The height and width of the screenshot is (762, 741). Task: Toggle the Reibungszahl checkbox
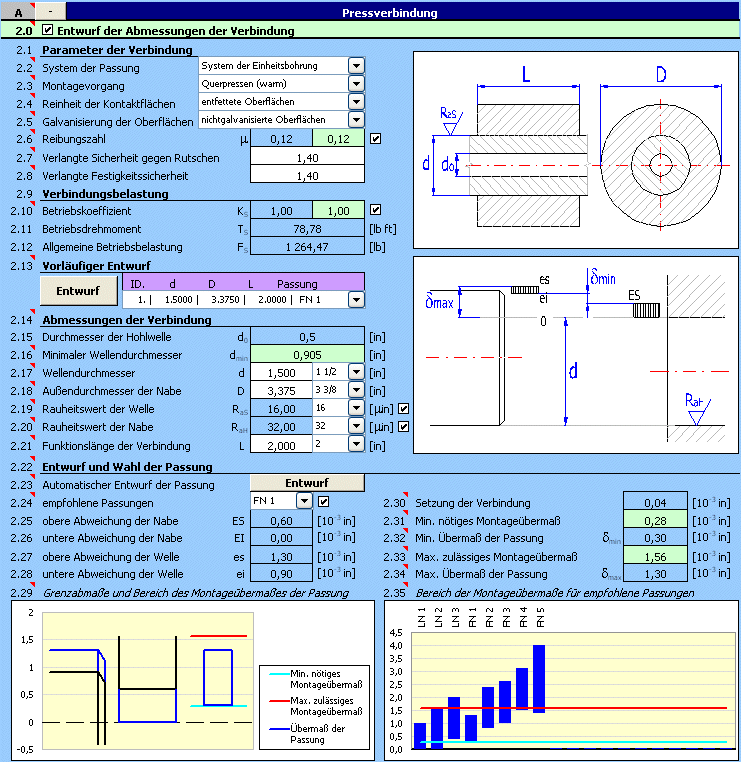click(x=375, y=139)
